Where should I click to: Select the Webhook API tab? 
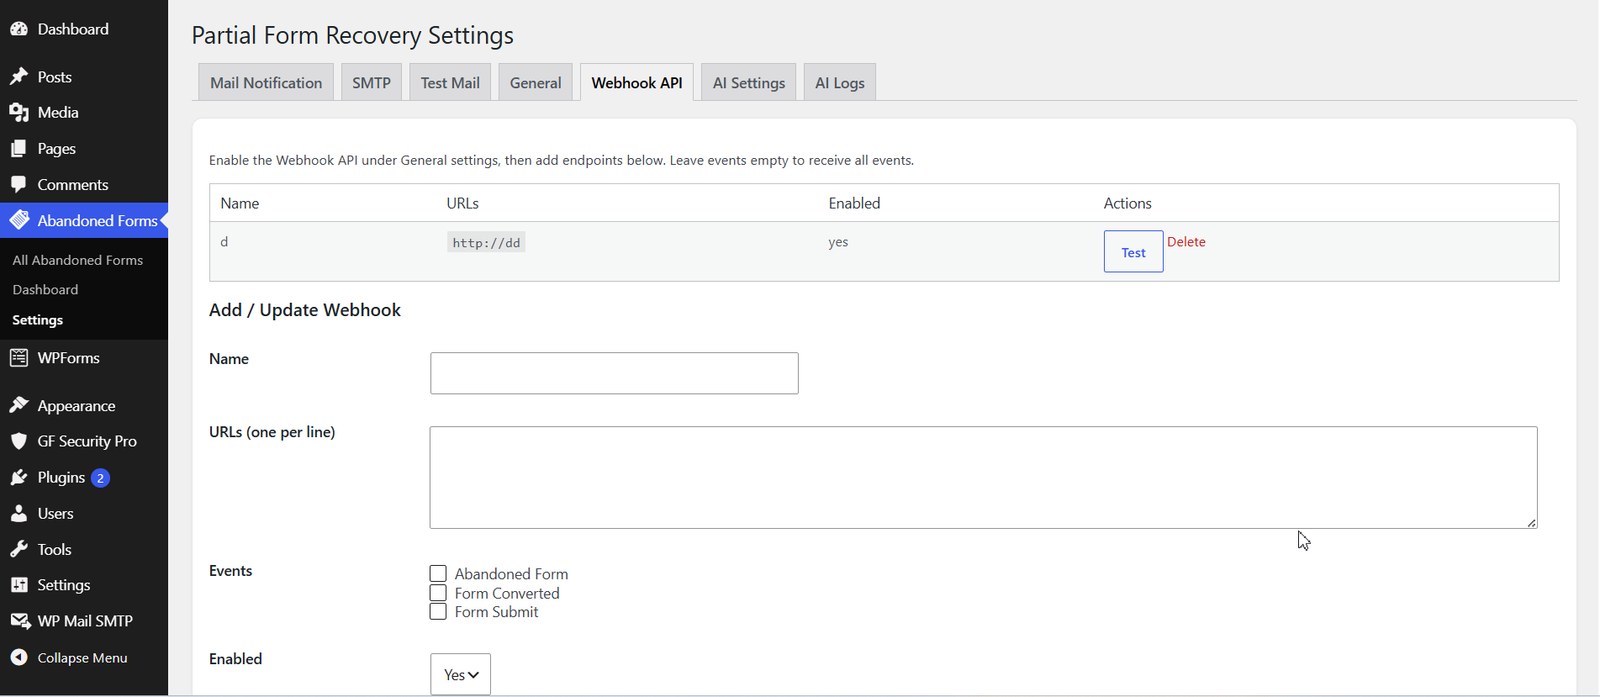click(637, 83)
